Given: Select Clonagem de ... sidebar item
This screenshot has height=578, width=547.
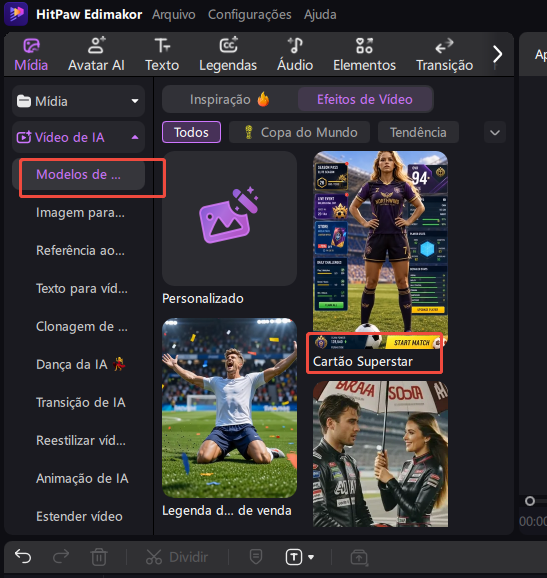Looking at the screenshot, I should (82, 327).
